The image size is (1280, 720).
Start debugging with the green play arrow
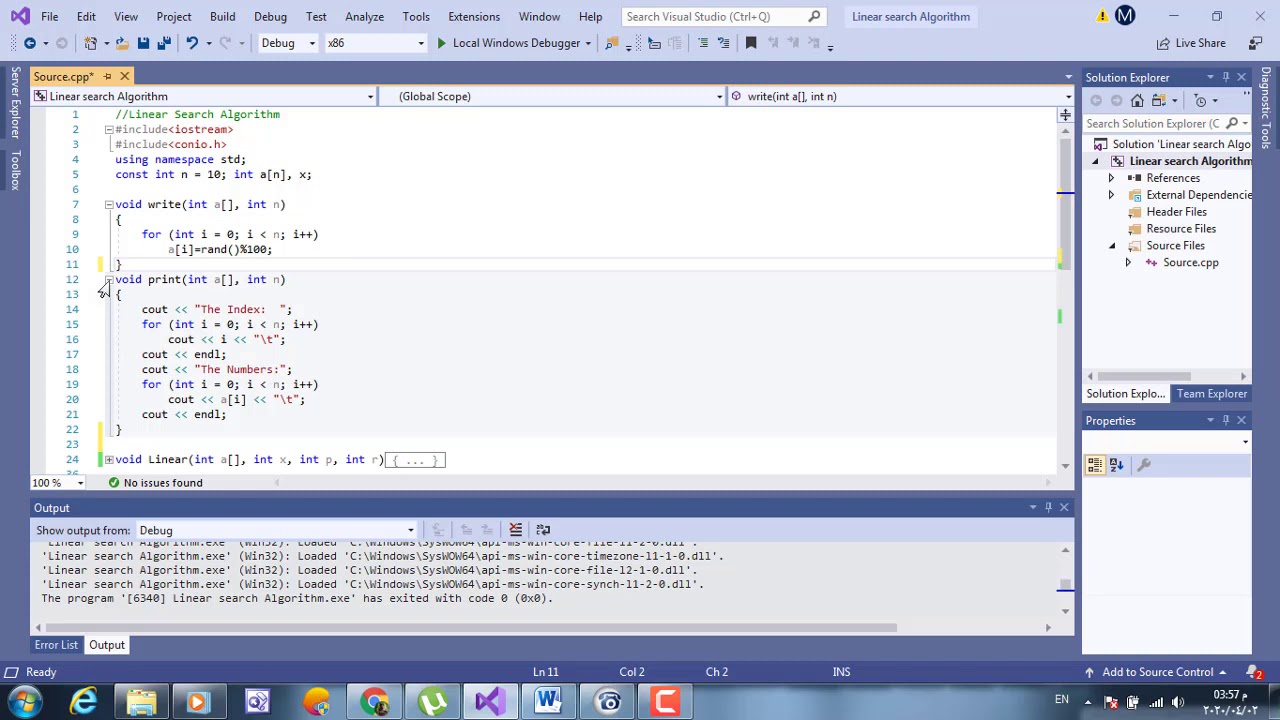coord(441,43)
